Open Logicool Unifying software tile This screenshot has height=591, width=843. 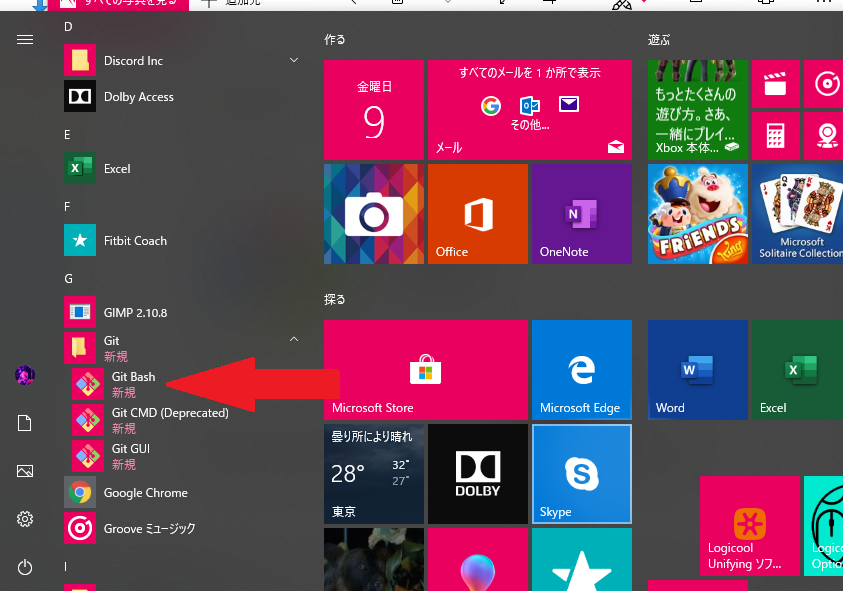click(749, 526)
